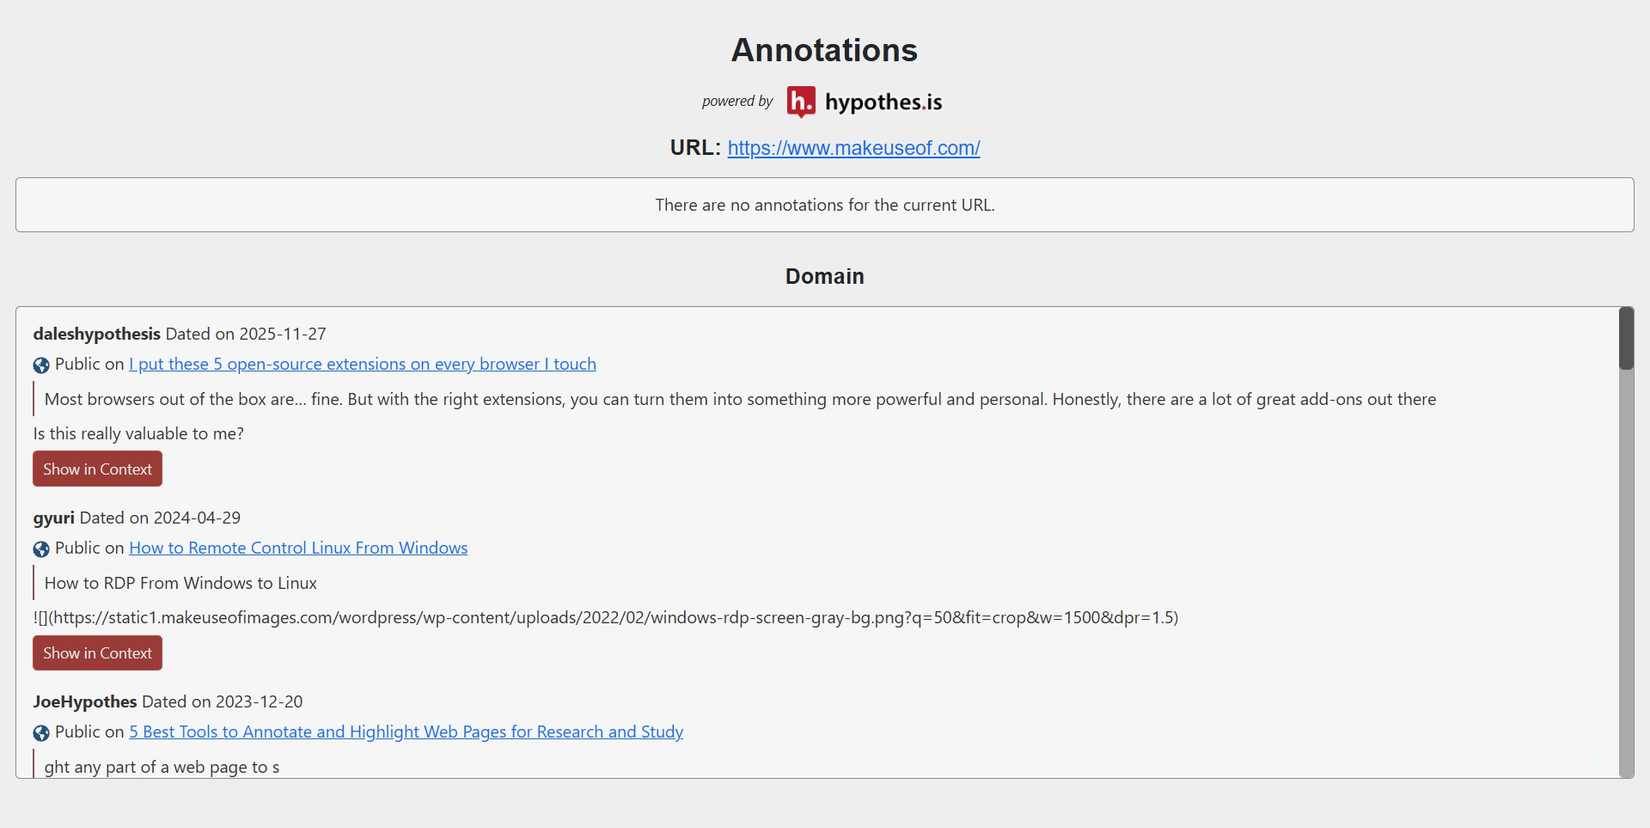Select username JoeHypothes
This screenshot has height=828, width=1650.
click(85, 702)
